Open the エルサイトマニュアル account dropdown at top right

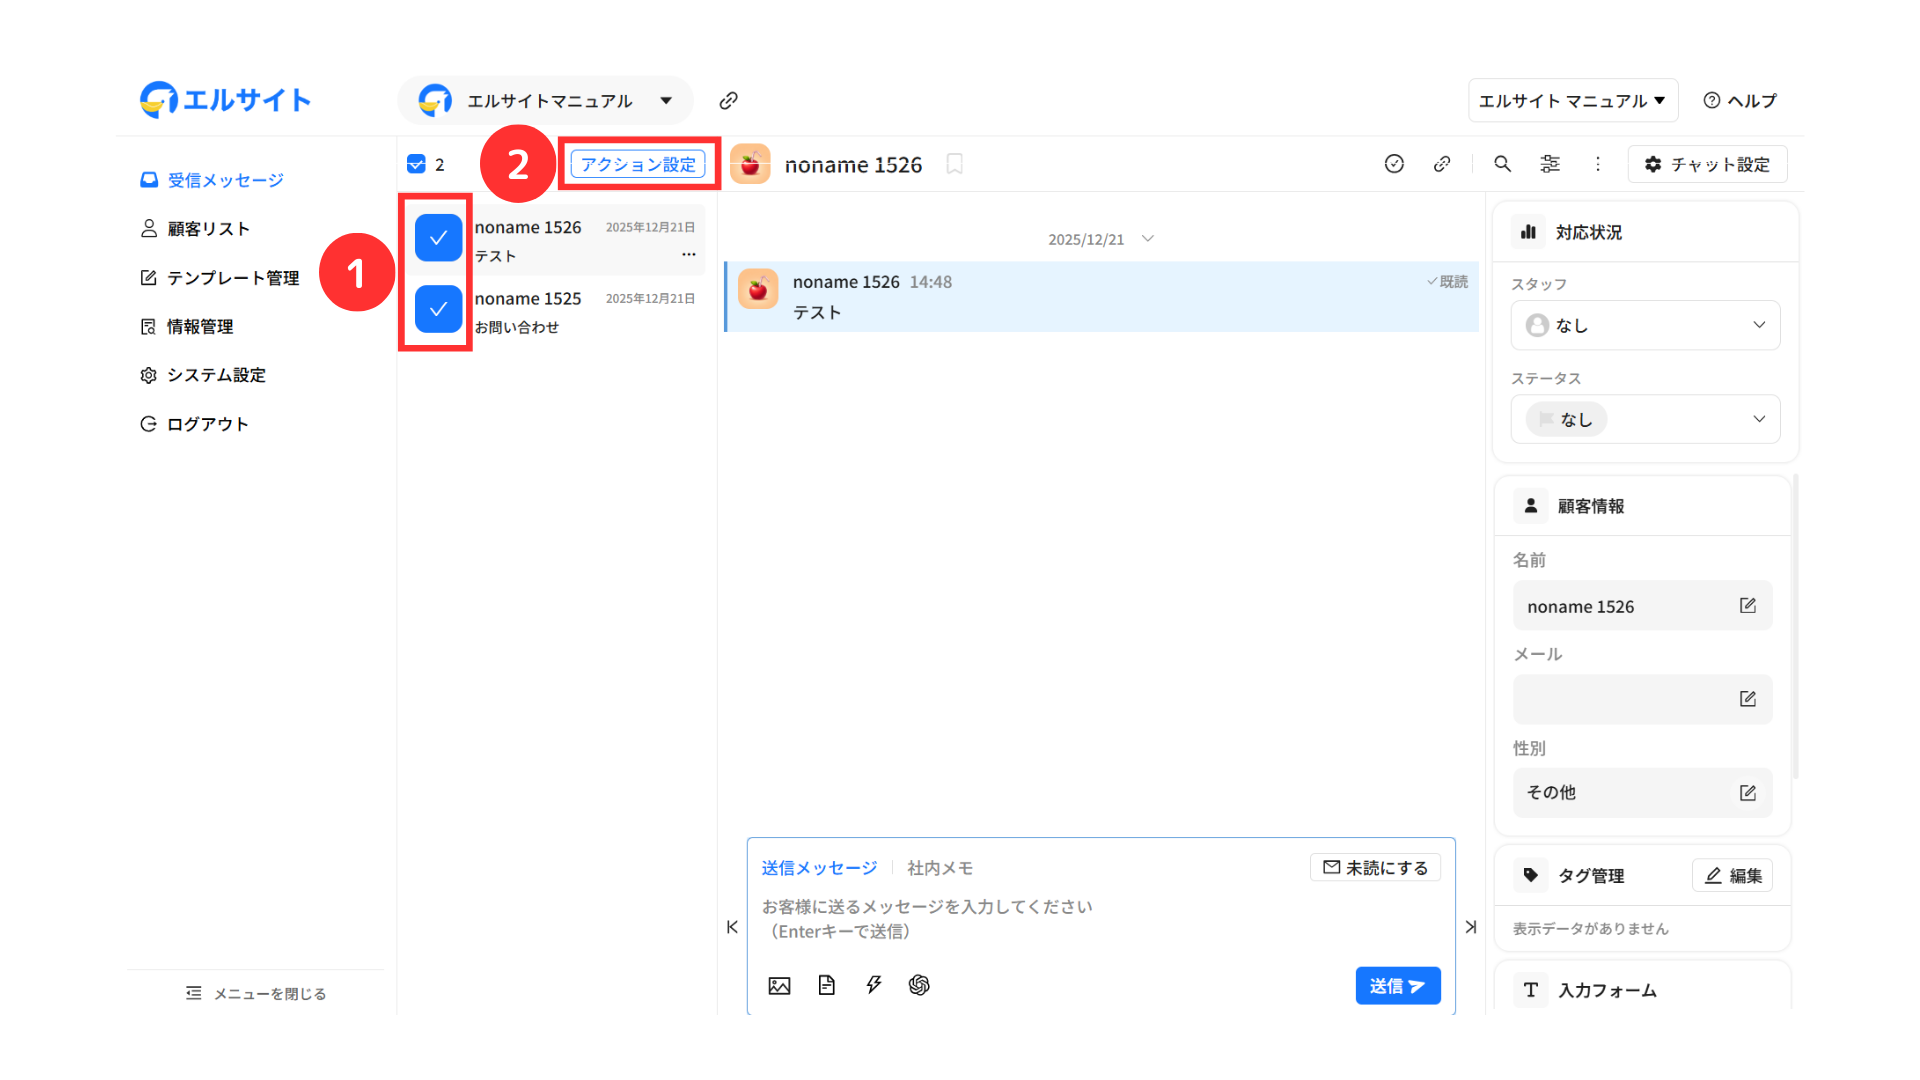coord(1572,101)
